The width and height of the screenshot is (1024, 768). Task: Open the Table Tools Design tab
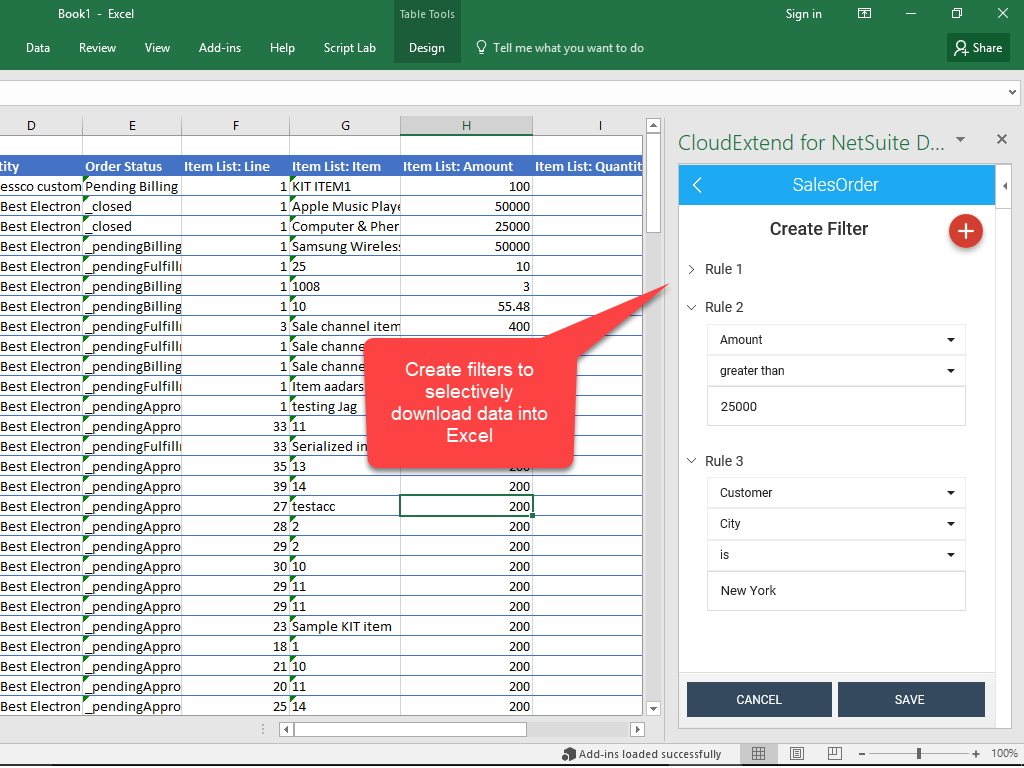tap(426, 48)
